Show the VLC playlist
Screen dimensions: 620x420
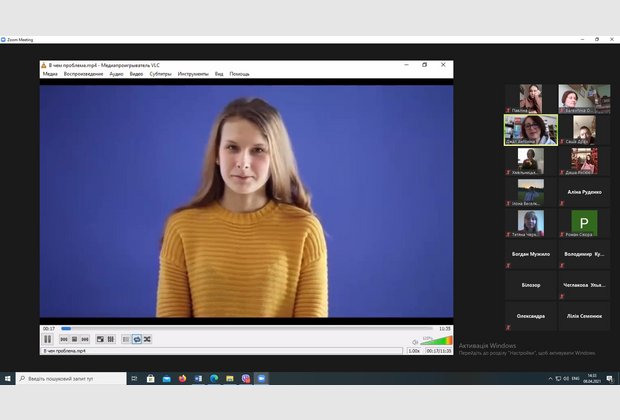[x=126, y=340]
